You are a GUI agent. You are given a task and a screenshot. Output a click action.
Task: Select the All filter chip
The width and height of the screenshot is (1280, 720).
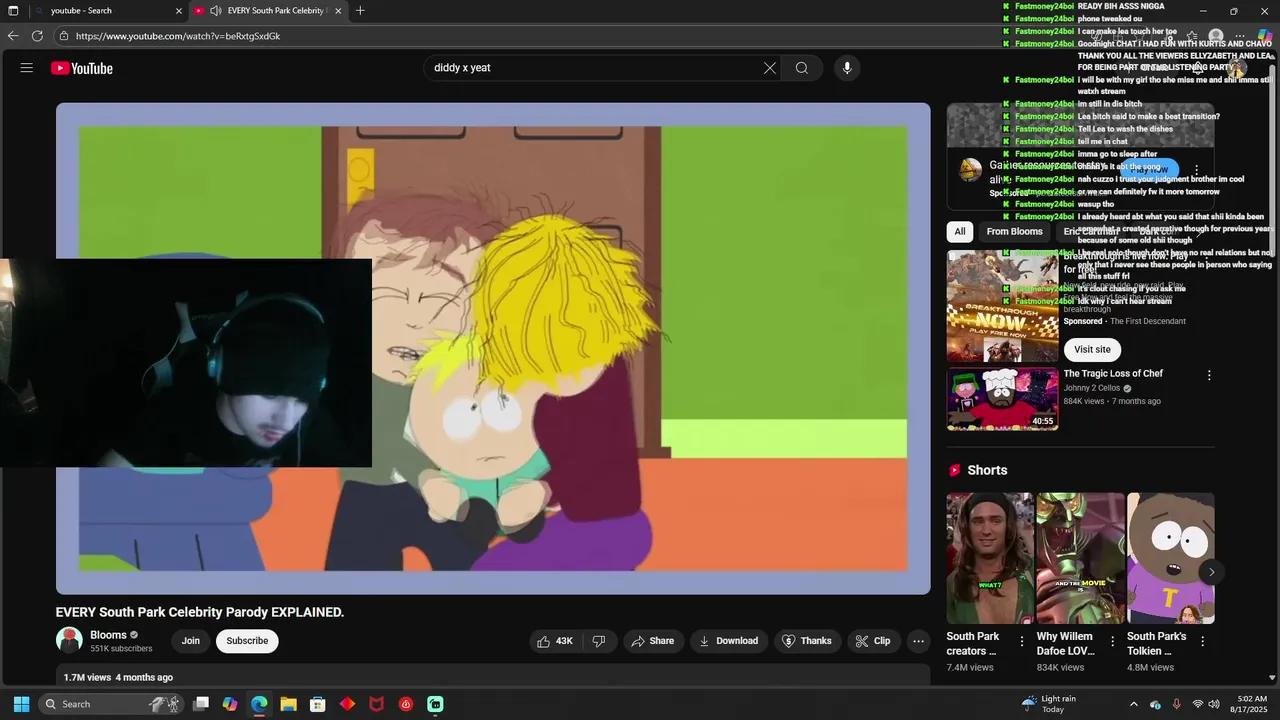point(960,231)
